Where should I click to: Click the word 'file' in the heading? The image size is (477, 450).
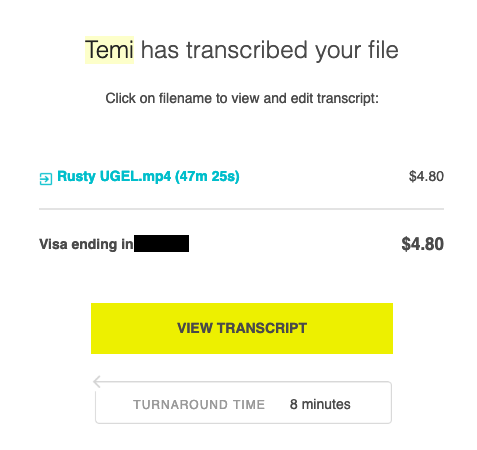(383, 50)
